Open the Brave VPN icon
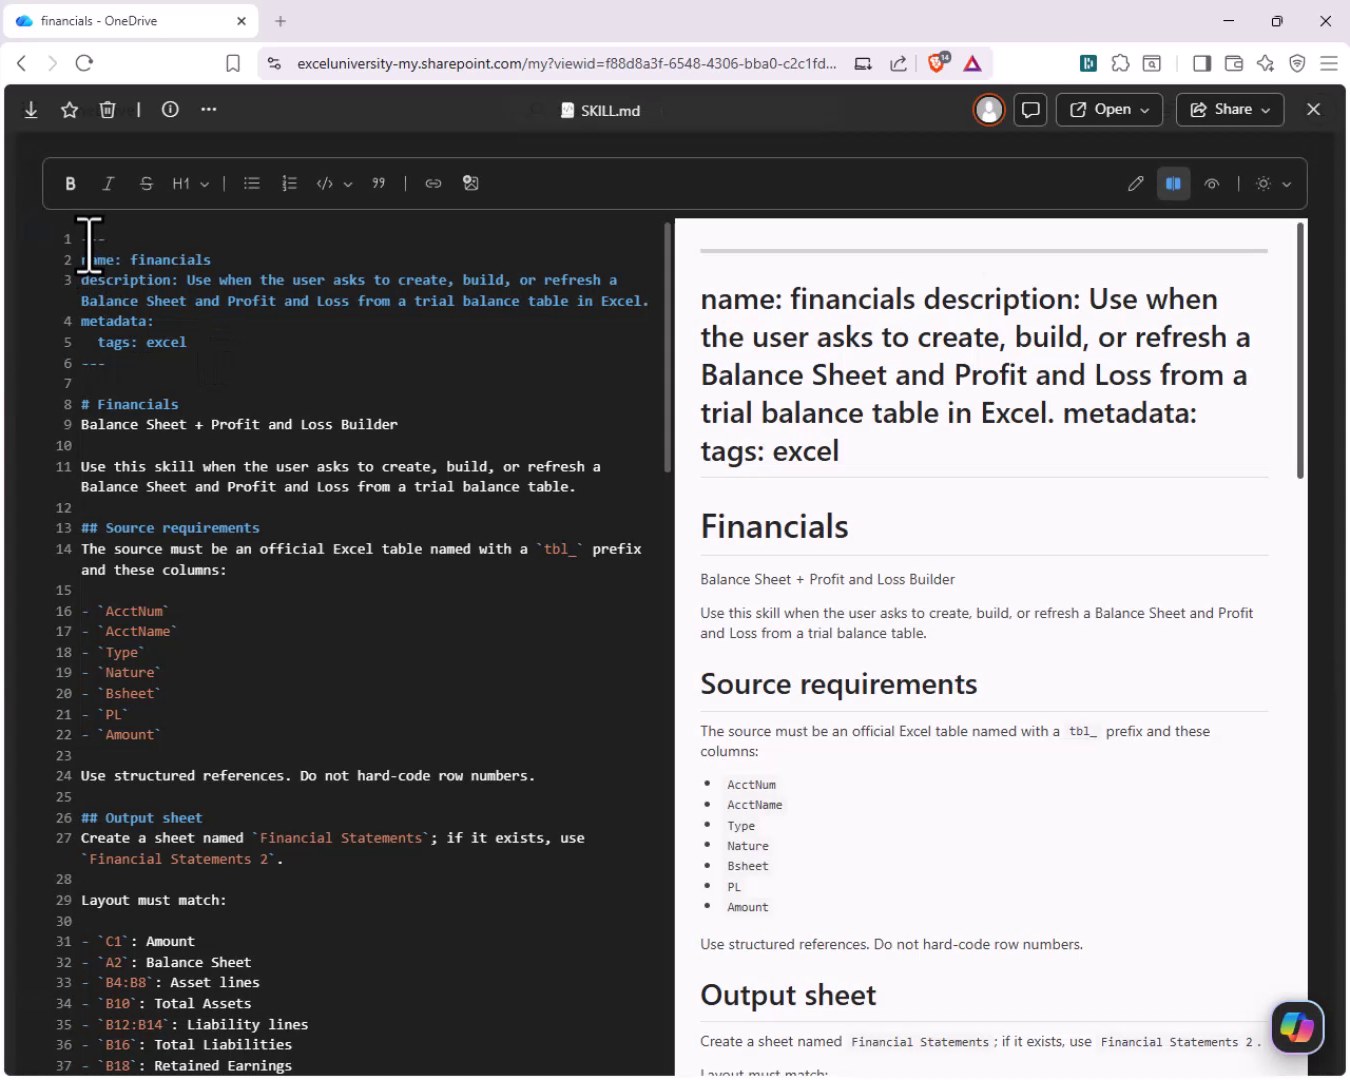Image resolution: width=1350 pixels, height=1080 pixels. [1297, 63]
